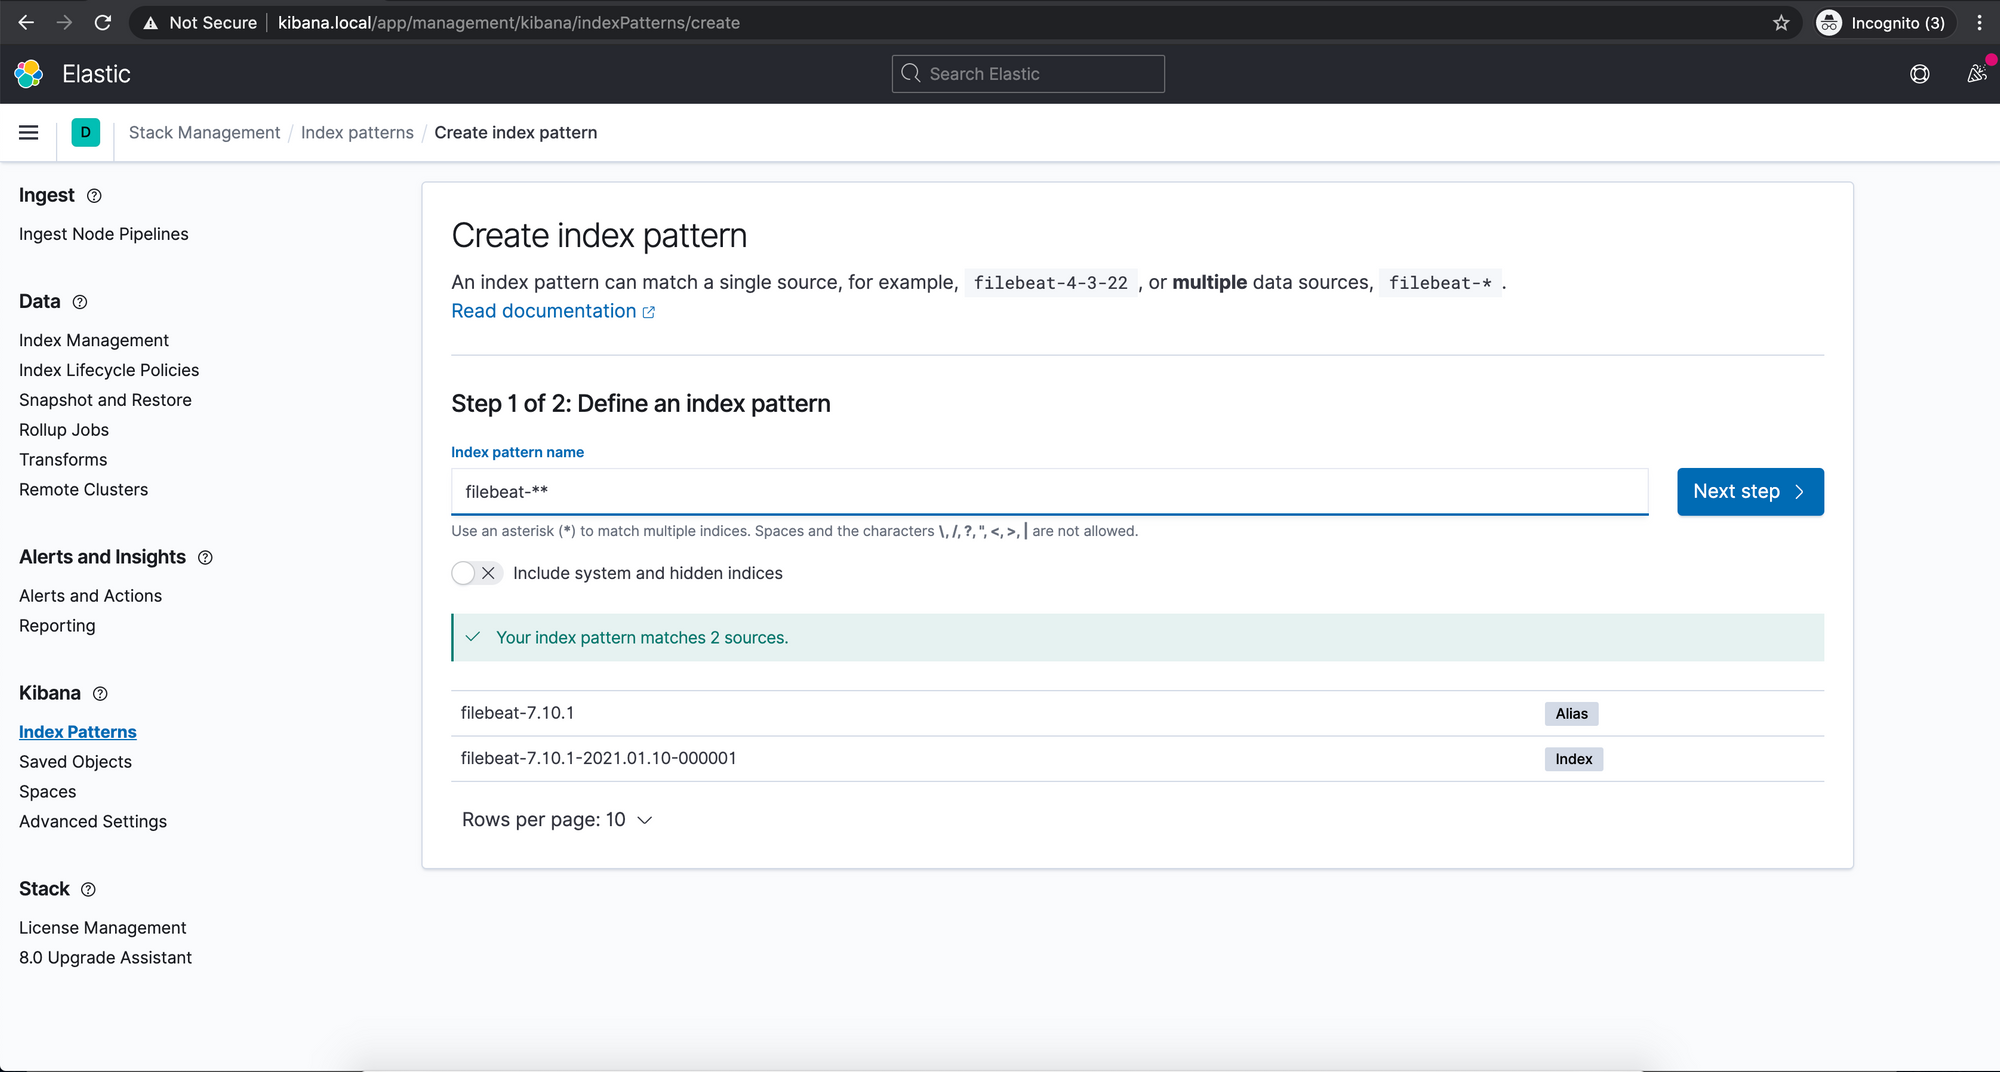Screen dimensions: 2000x1072
Task: Click the help icon next to Kibana
Action: pyautogui.click(x=100, y=694)
